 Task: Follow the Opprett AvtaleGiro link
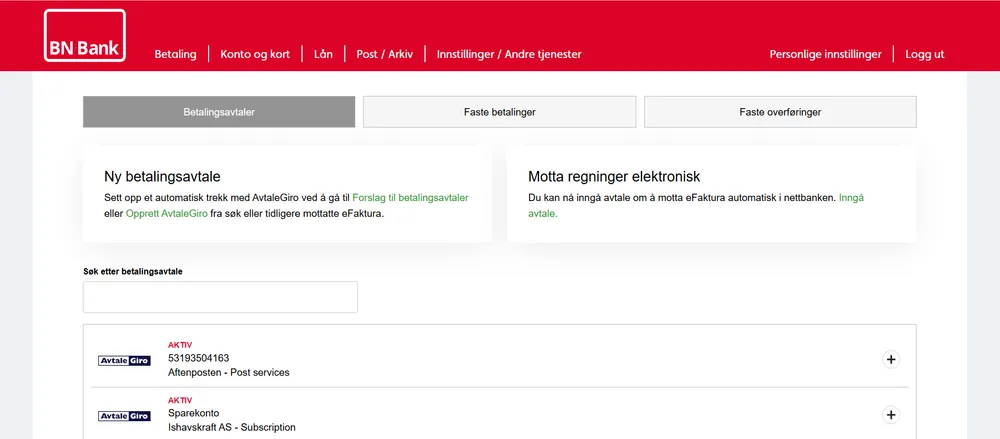point(166,214)
